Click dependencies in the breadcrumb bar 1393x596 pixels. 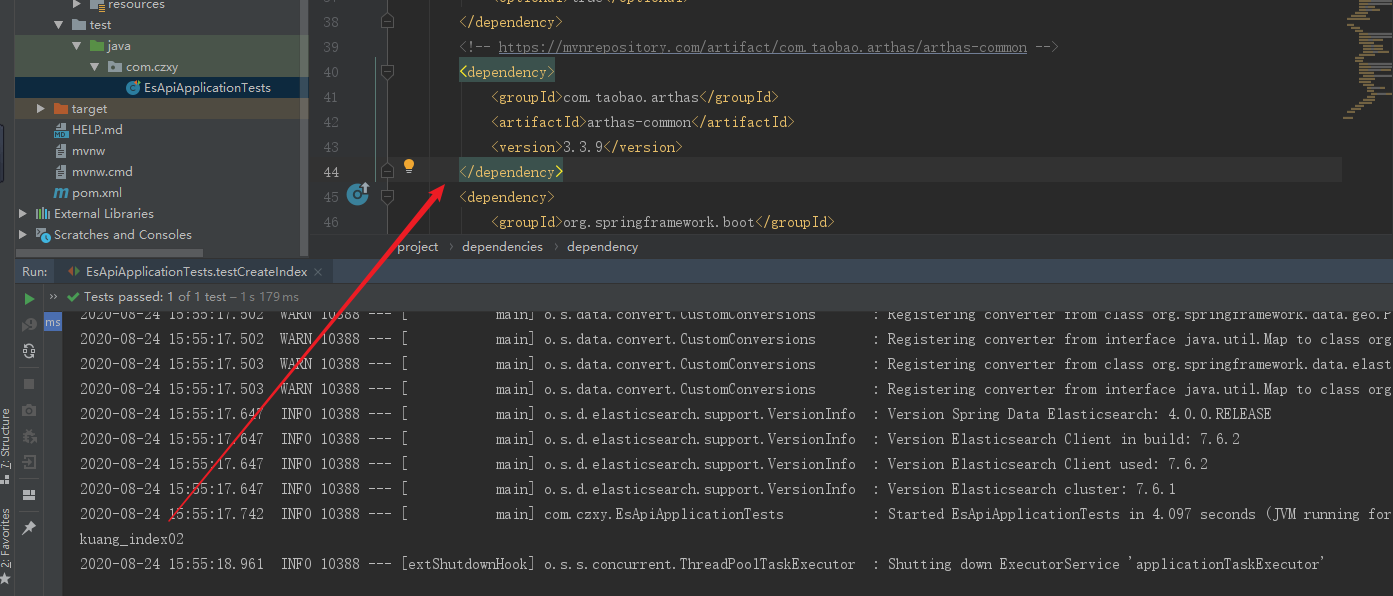coord(502,246)
